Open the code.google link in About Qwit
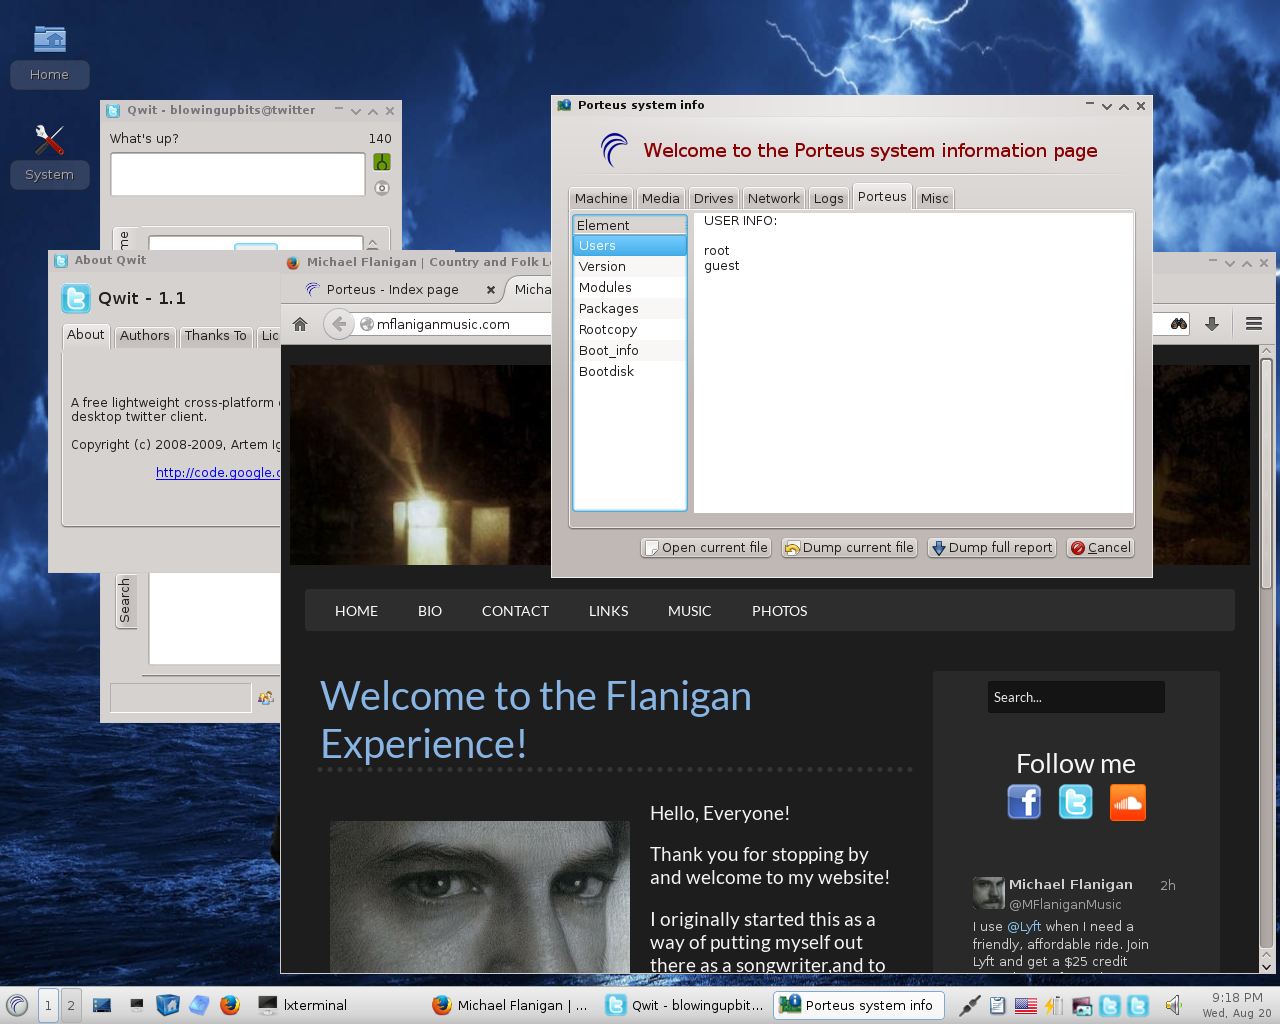The width and height of the screenshot is (1280, 1024). [x=218, y=473]
